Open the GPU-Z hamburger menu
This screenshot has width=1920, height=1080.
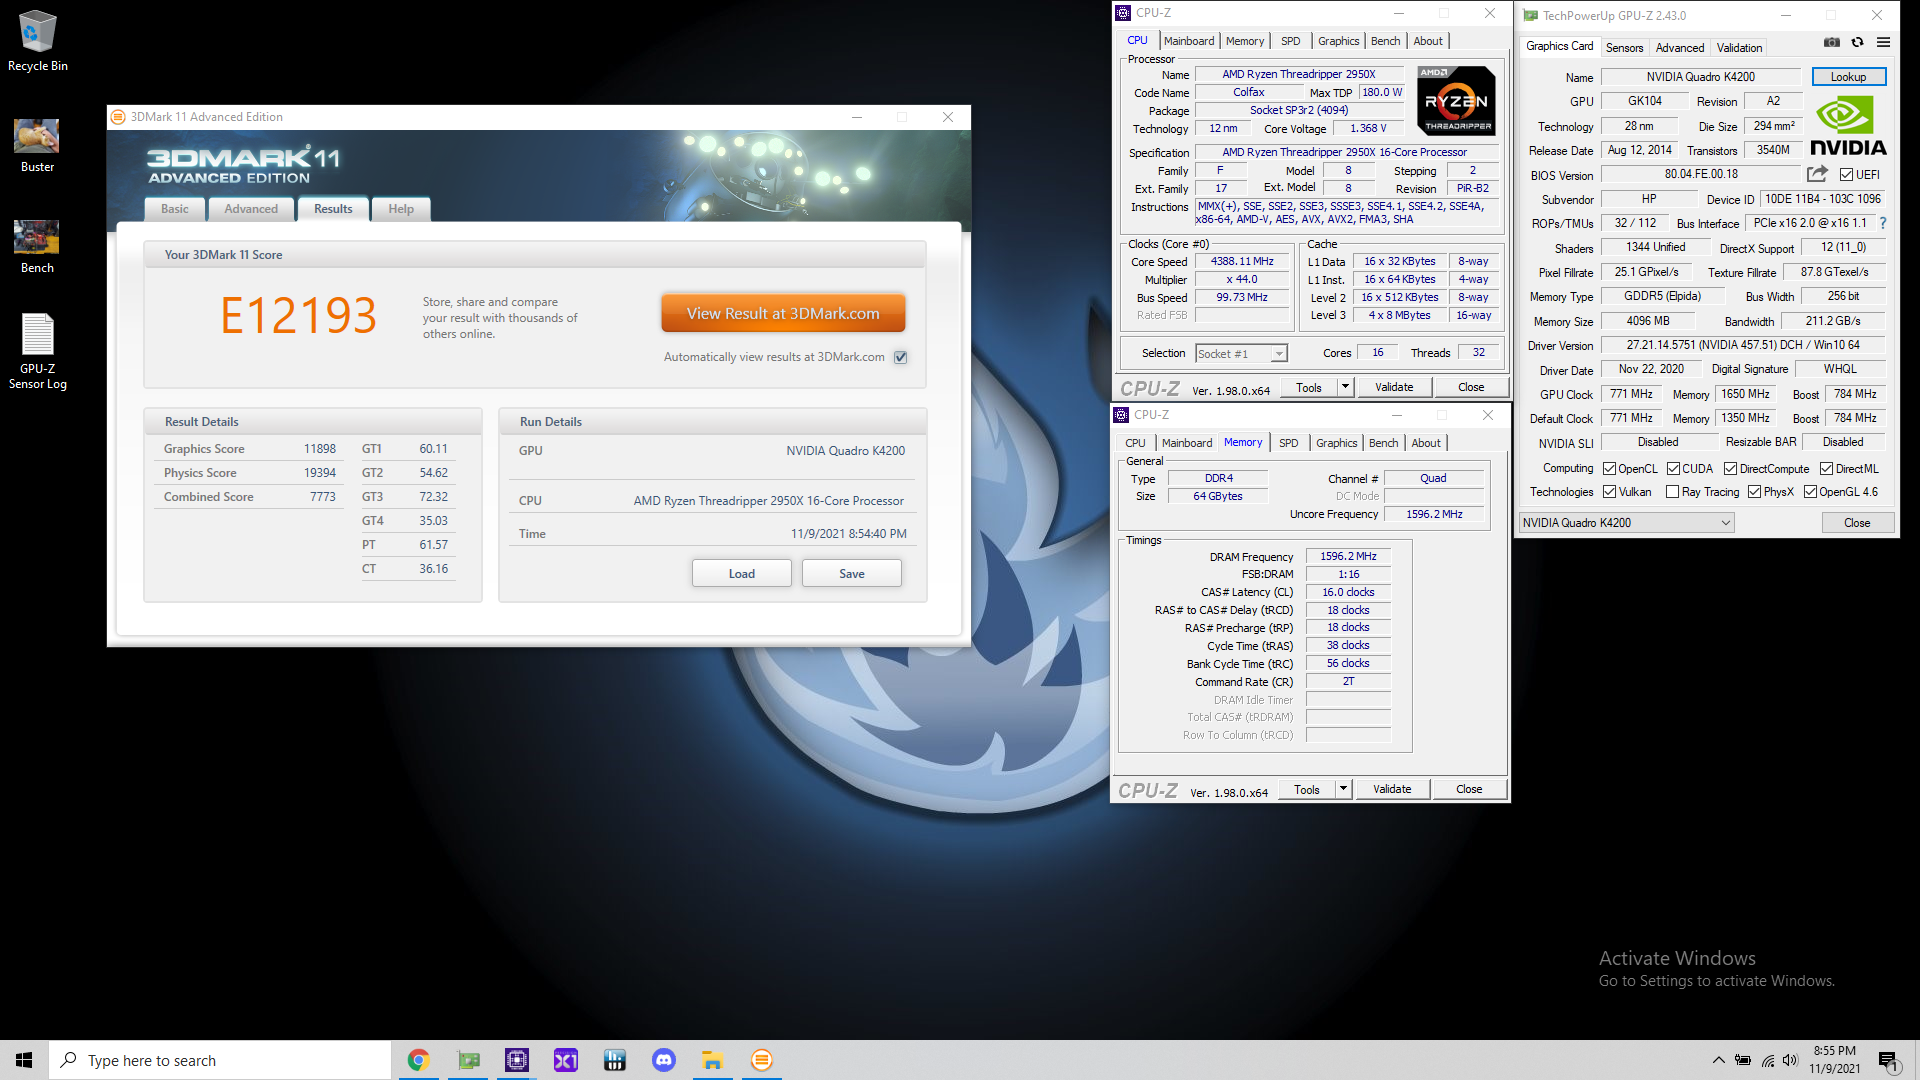pos(1883,42)
